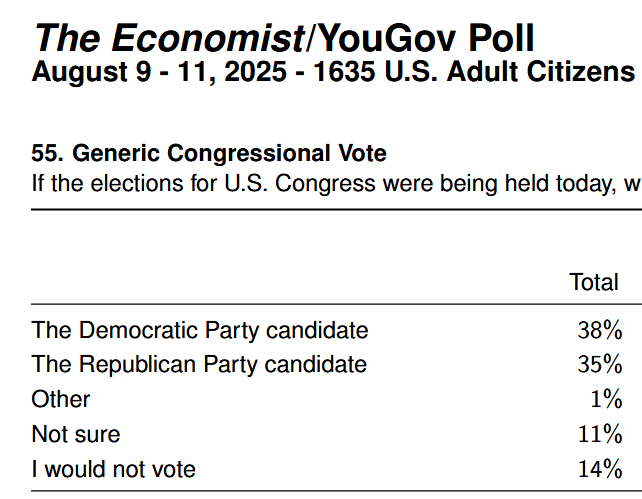Click the 'YouGov Poll' heading text
This screenshot has height=499, width=642.
425,39
